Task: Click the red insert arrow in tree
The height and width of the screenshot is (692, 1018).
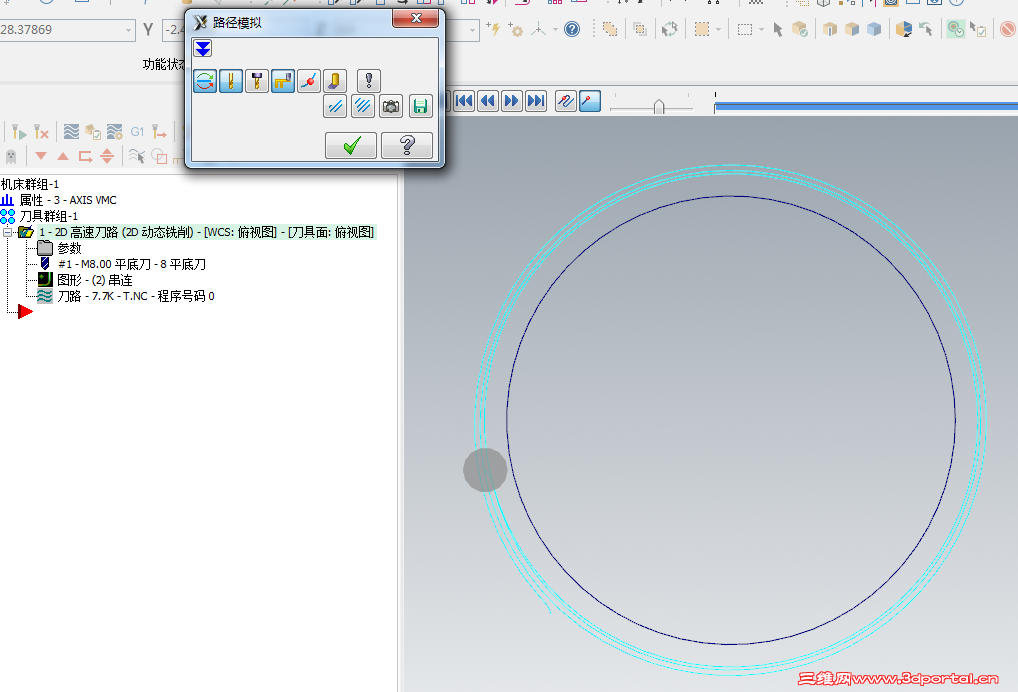Action: pos(25,312)
